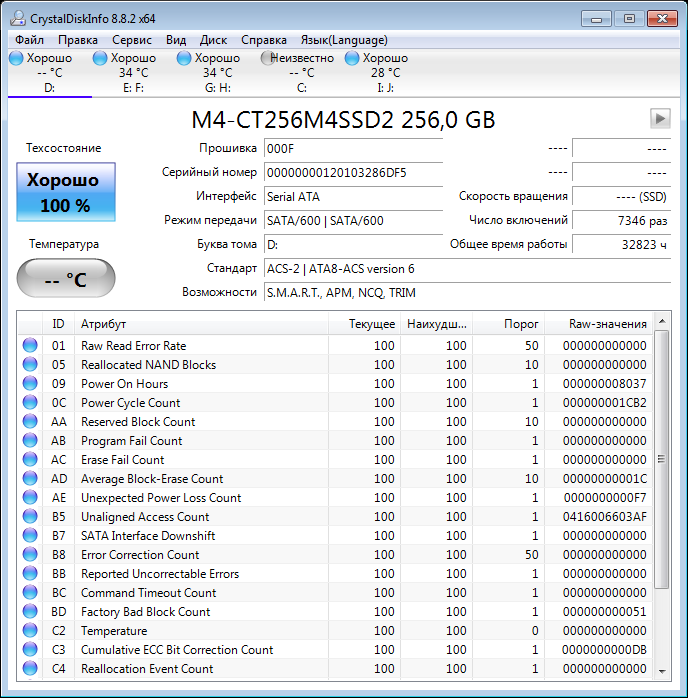688x698 pixels.
Task: Click the SATA/600 transfer mode field
Action: coord(353,220)
